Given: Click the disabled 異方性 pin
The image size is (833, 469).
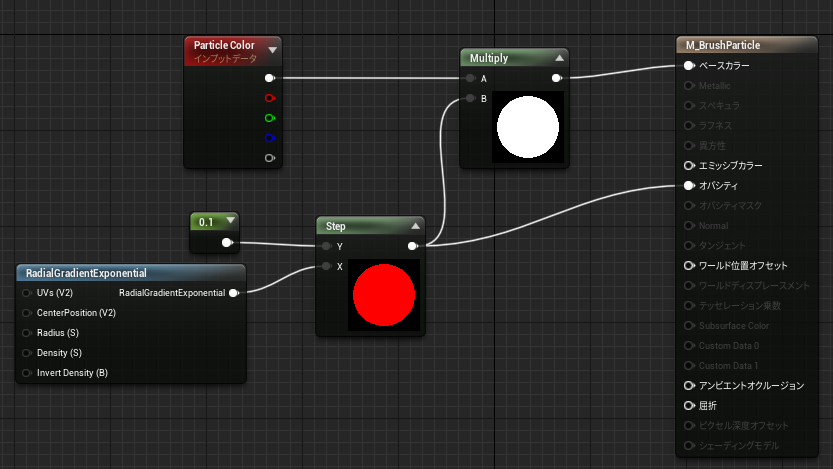Looking at the screenshot, I should [689, 146].
